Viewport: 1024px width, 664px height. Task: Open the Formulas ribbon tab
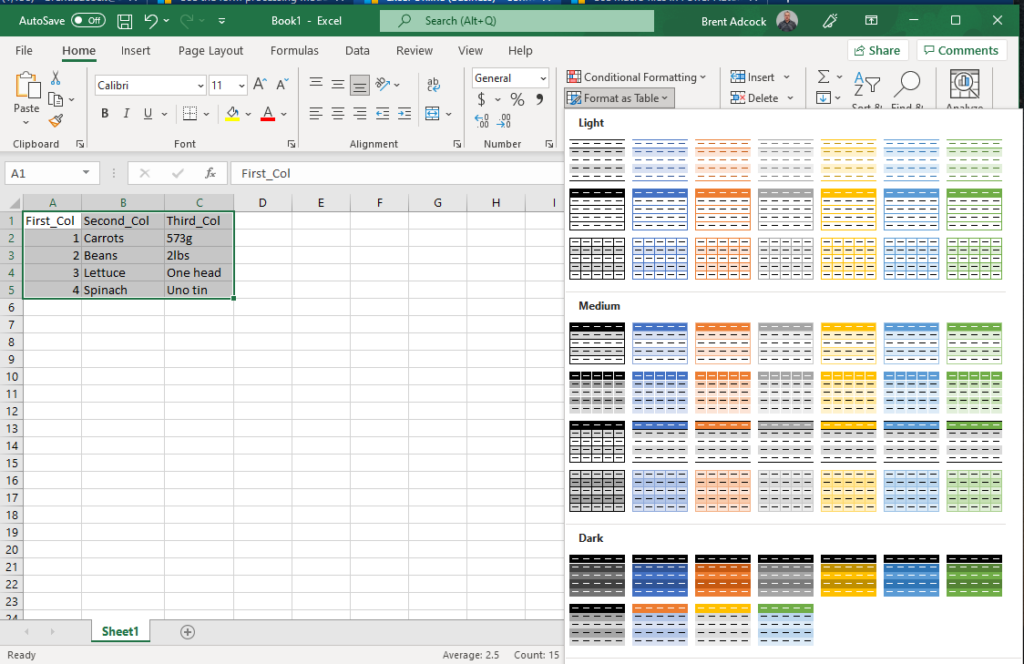point(294,51)
